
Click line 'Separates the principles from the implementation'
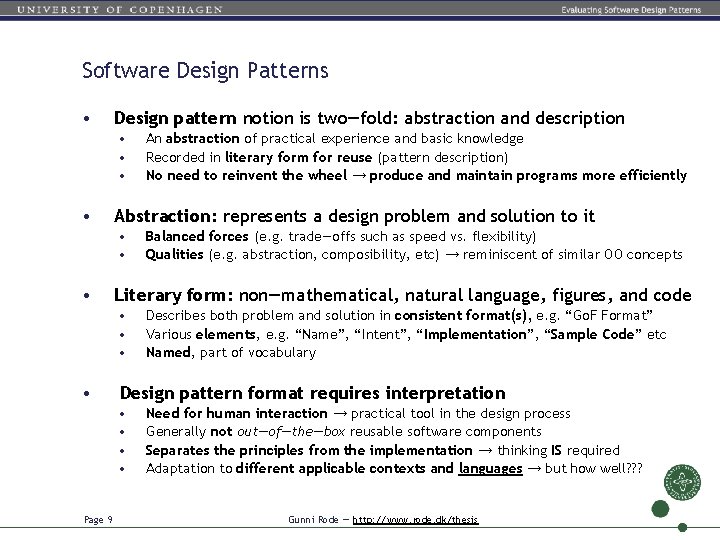382,450
